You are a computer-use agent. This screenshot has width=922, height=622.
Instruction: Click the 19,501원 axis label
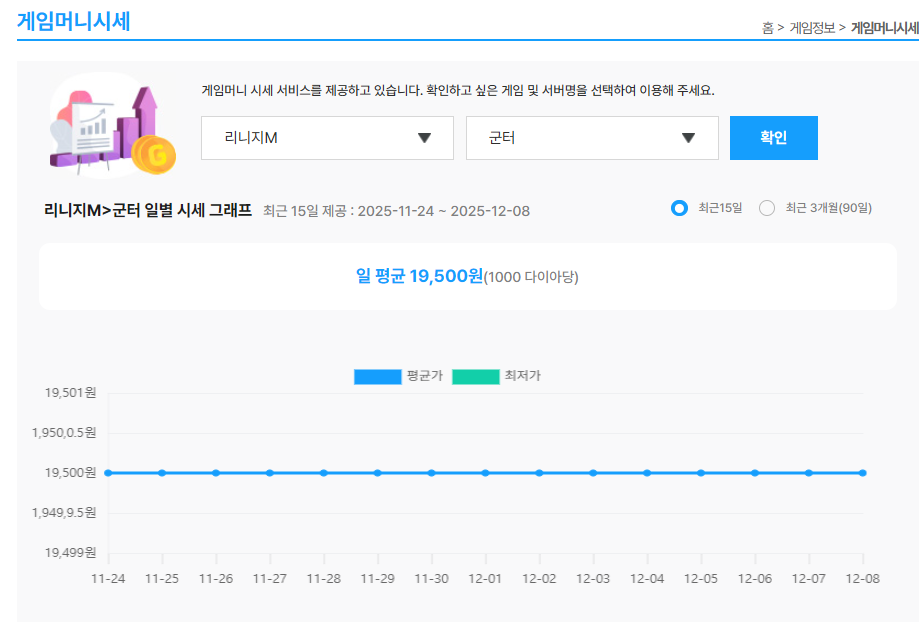pyautogui.click(x=70, y=393)
